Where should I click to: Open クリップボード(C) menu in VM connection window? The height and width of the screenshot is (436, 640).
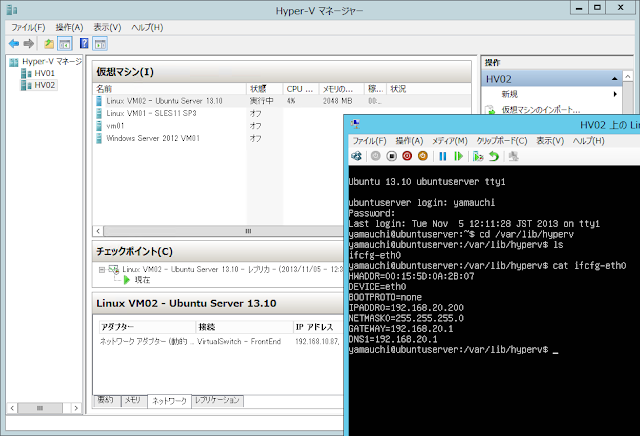coord(502,141)
